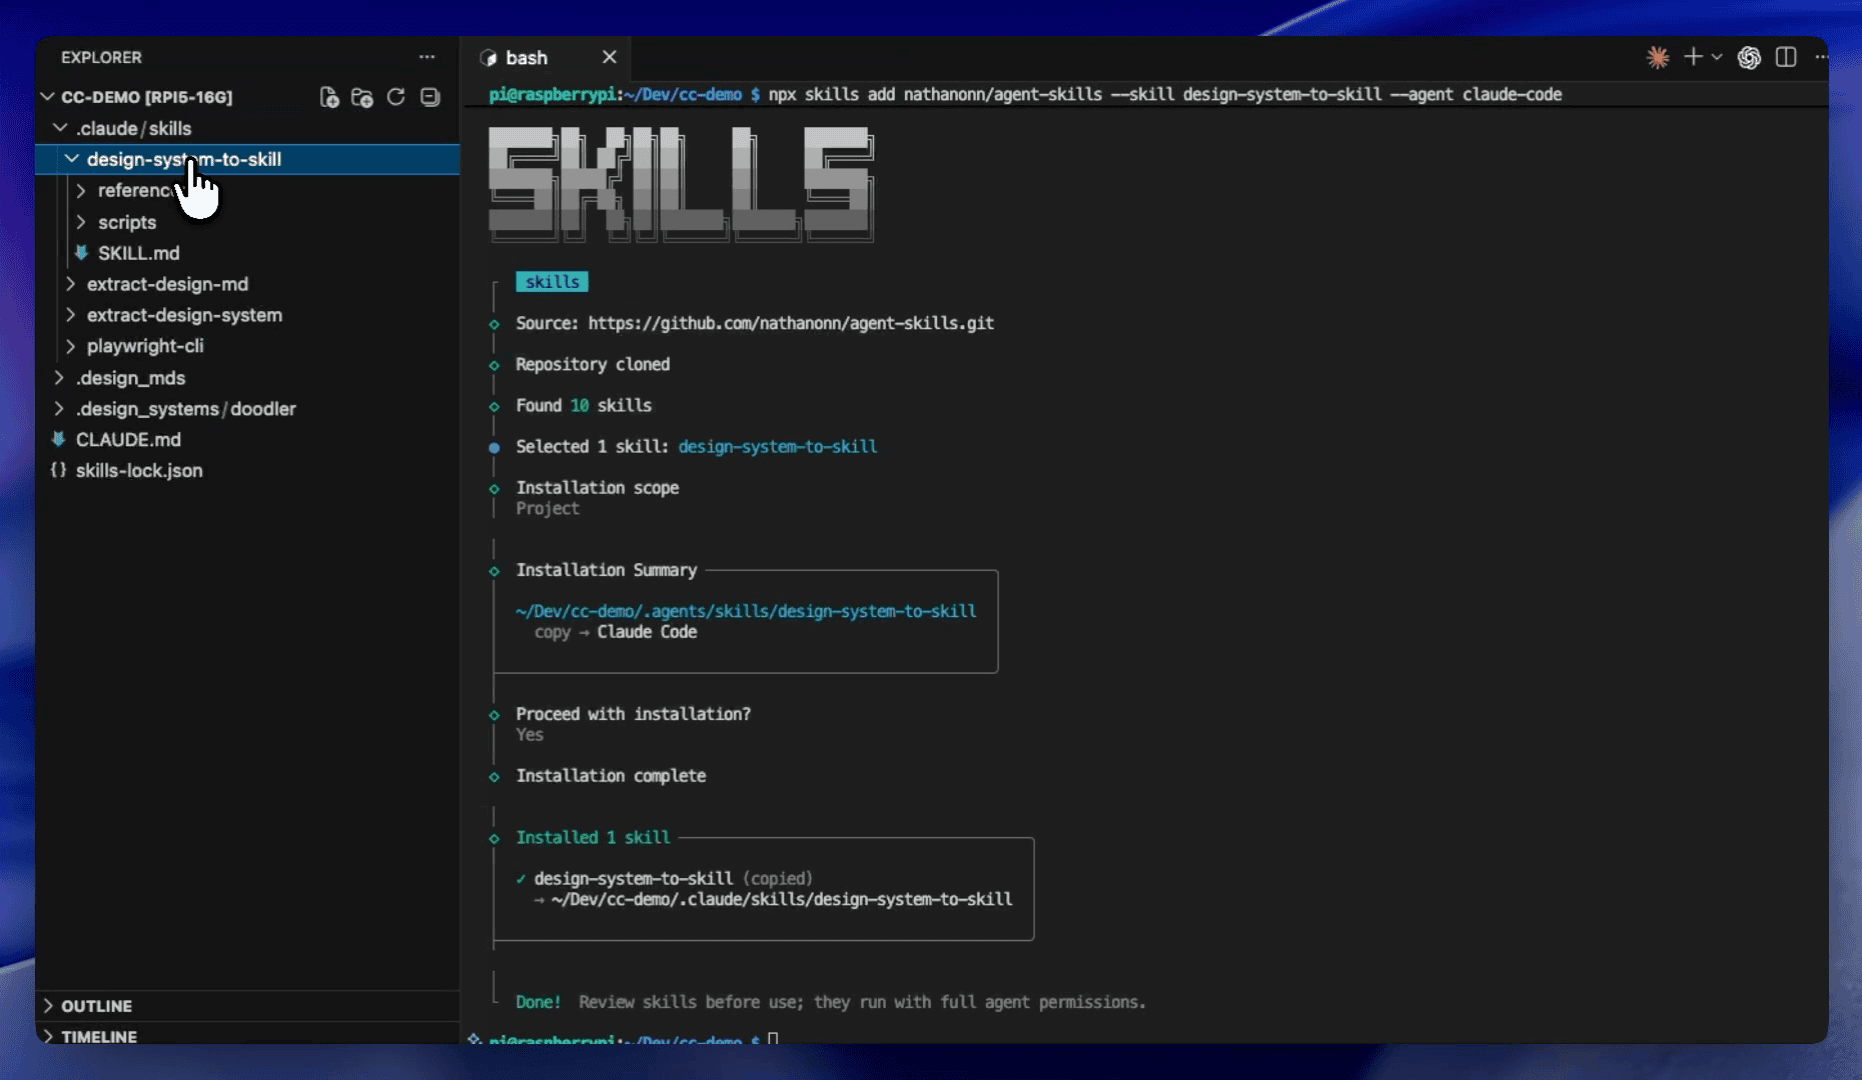Click the bash tab terminal icon
1862x1080 pixels.
pyautogui.click(x=489, y=58)
